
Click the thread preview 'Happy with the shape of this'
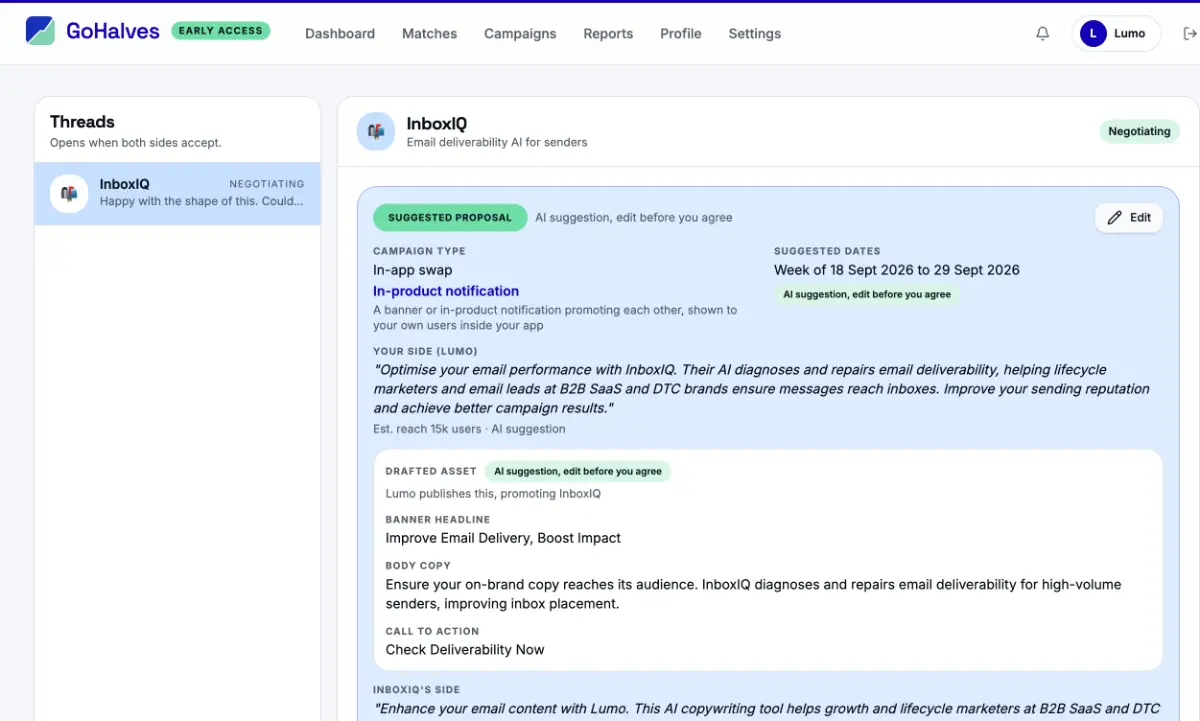tap(202, 201)
